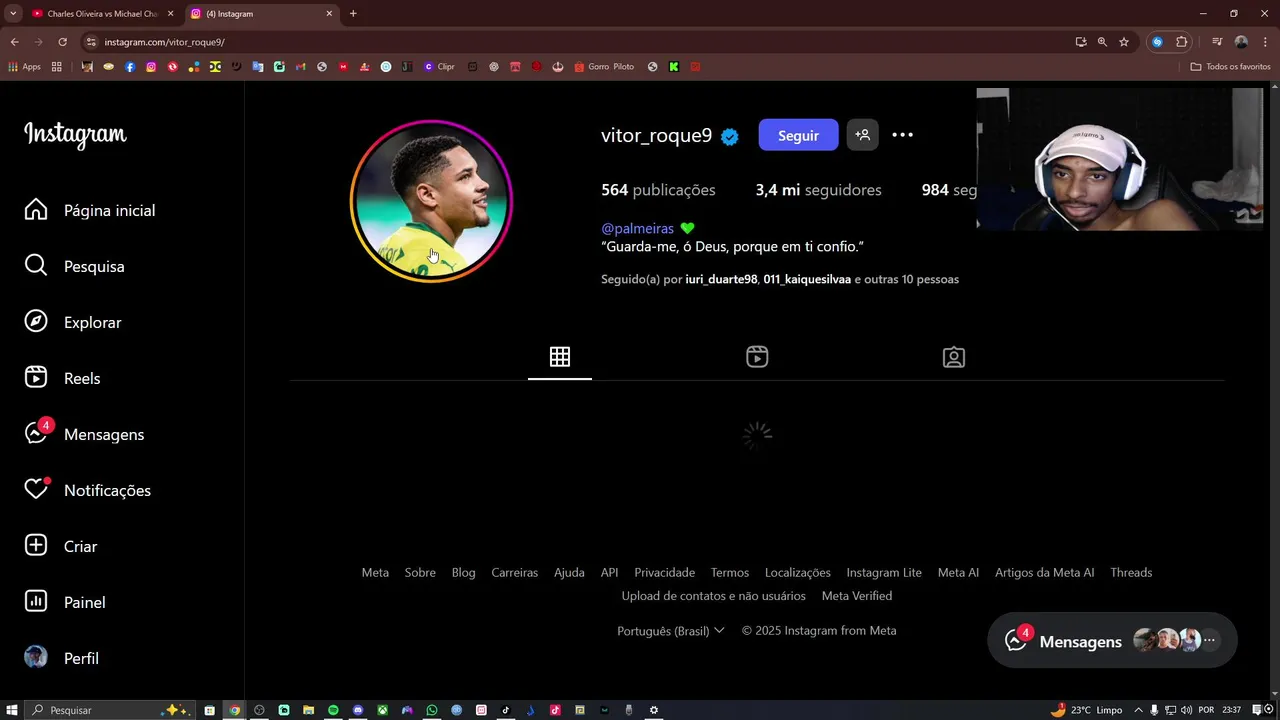Click the 564 publicações count
Viewport: 1280px width, 720px height.
(x=658, y=190)
